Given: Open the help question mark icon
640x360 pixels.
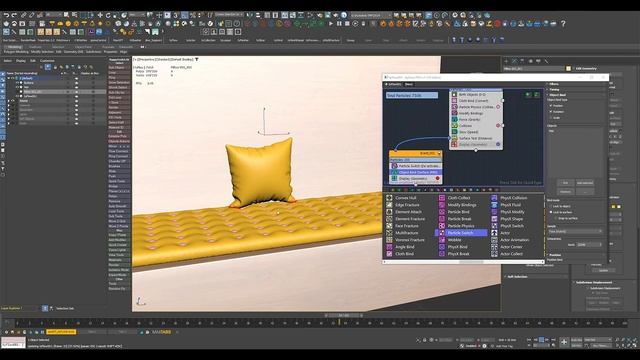Looking at the screenshot, I should pos(563,24).
